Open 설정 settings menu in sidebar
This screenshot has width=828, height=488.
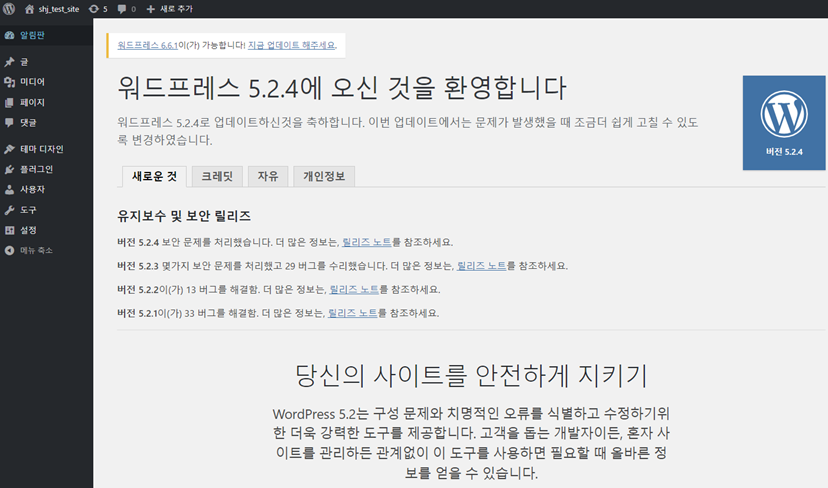[28, 230]
